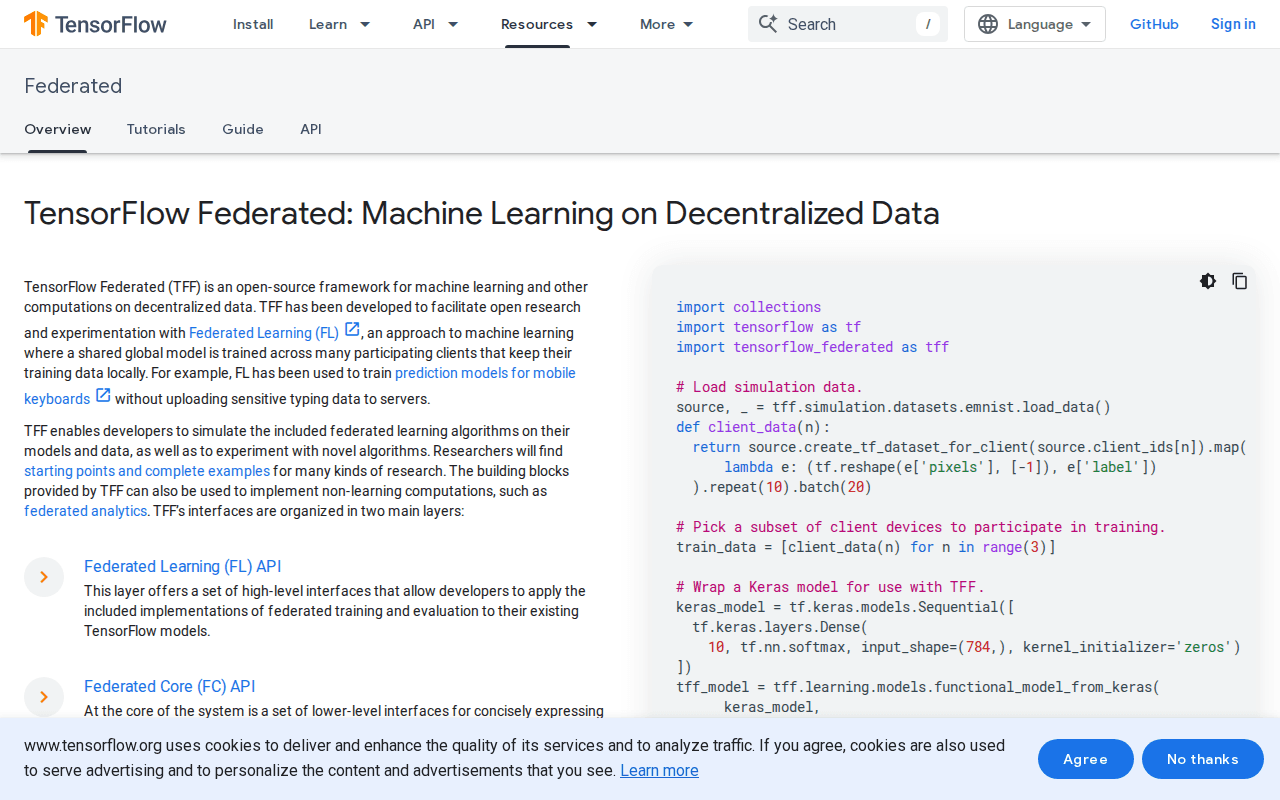Click Learn more in cookie banner

click(x=659, y=770)
